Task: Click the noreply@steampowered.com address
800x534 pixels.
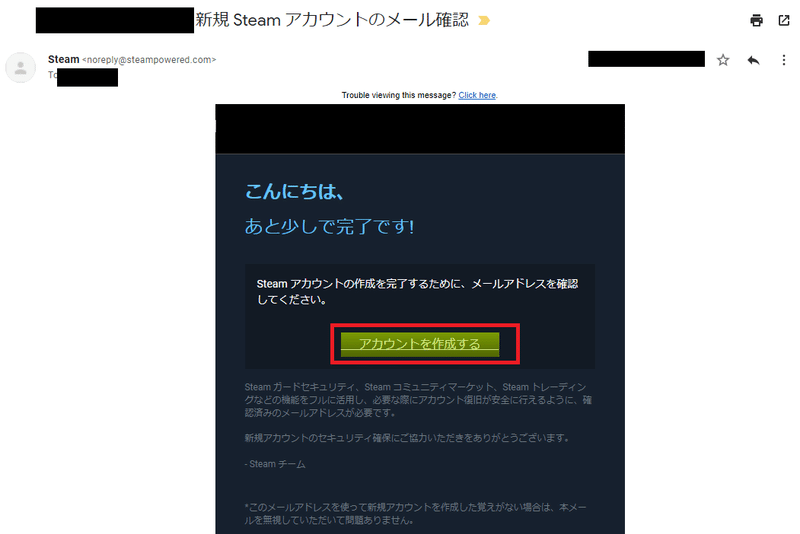Action: pos(149,60)
